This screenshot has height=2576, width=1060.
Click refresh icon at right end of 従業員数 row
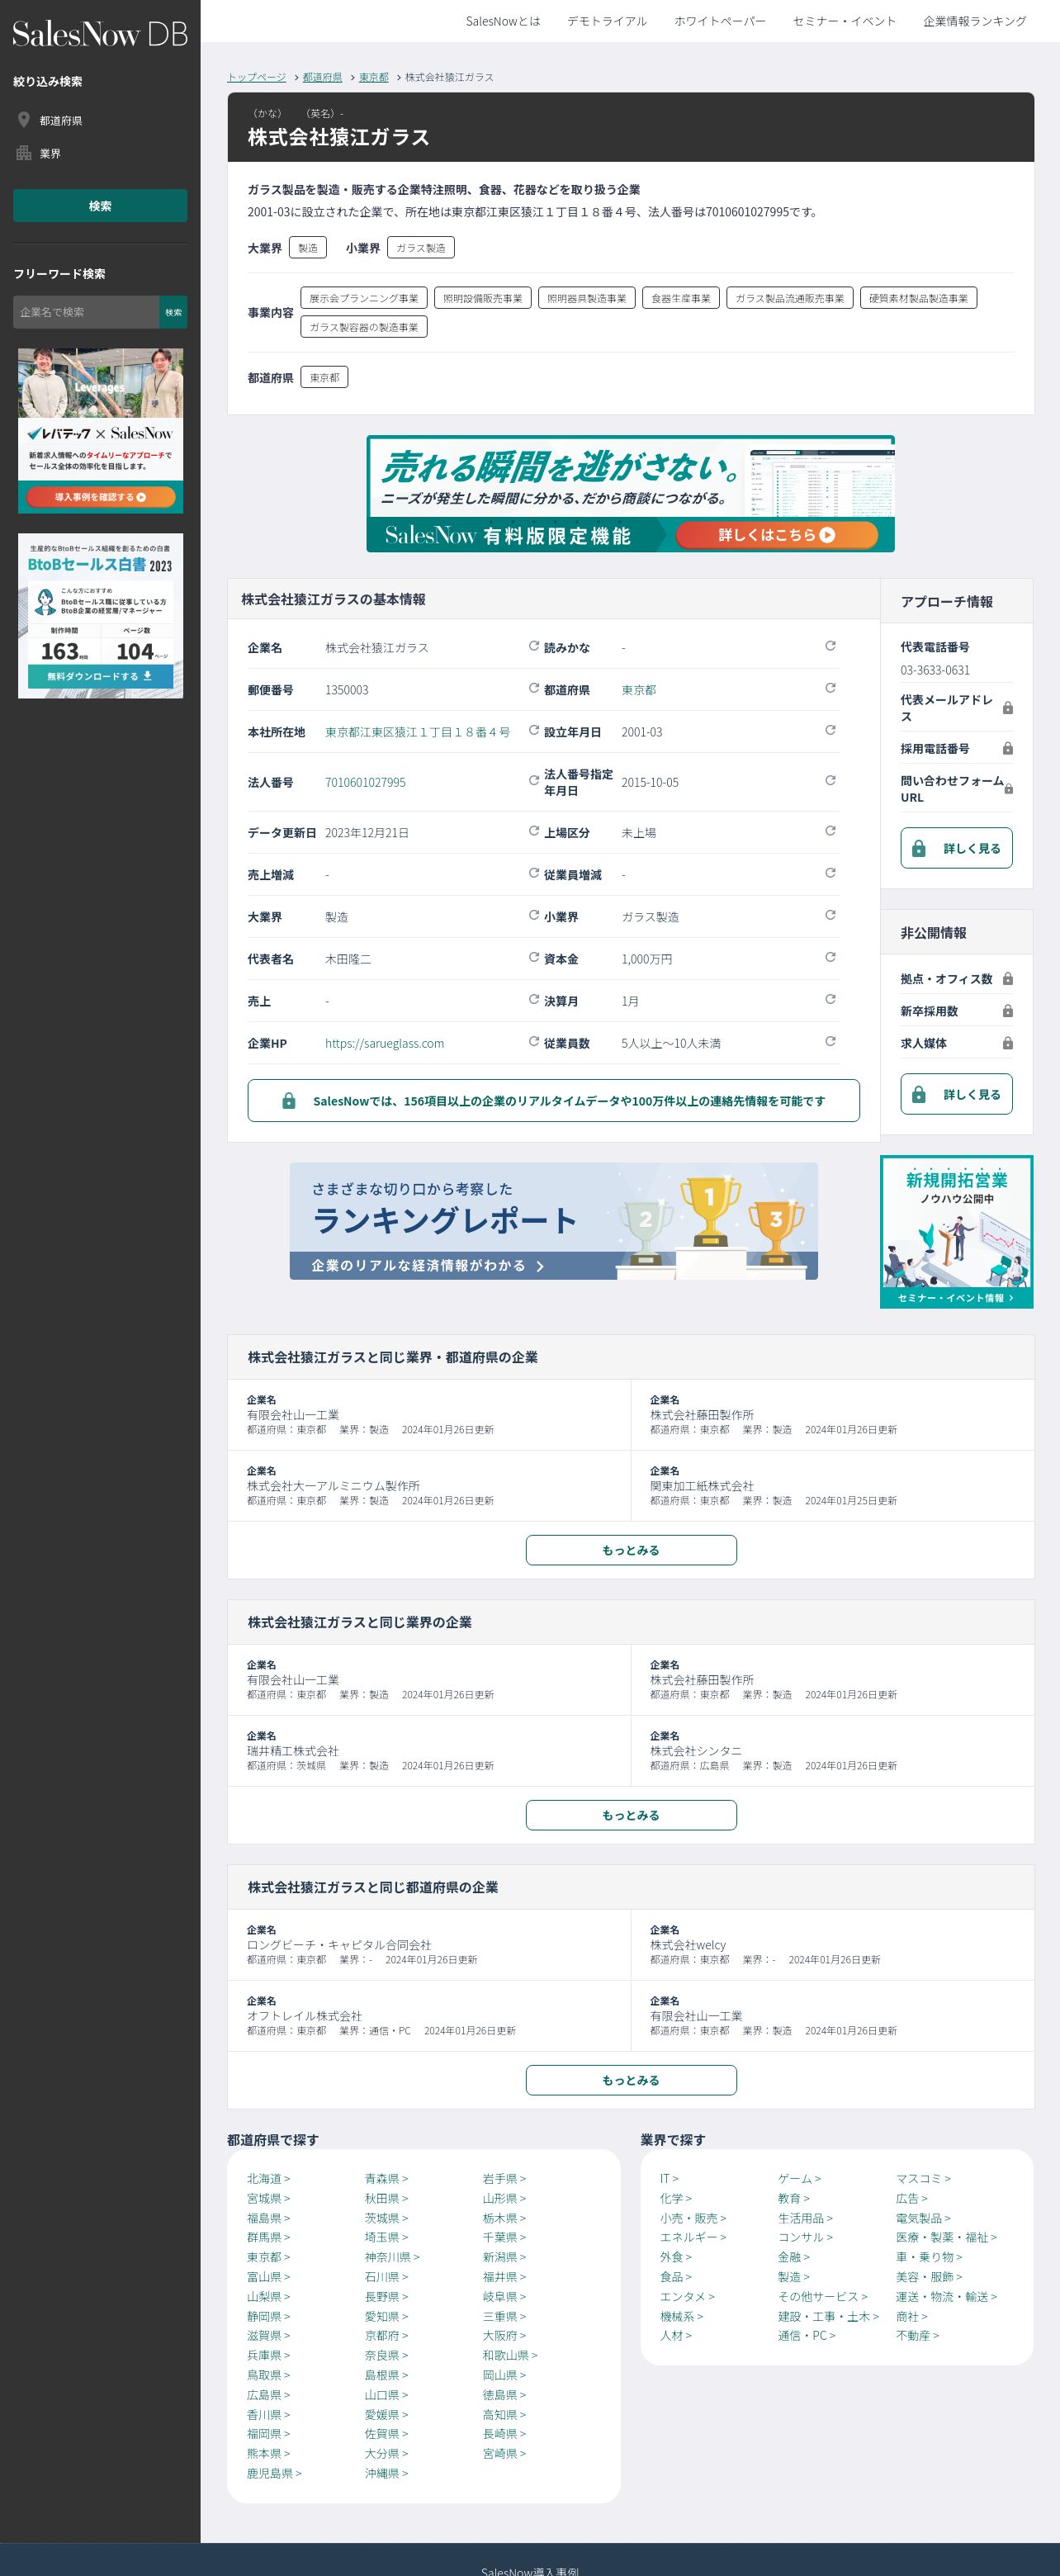pos(830,1041)
